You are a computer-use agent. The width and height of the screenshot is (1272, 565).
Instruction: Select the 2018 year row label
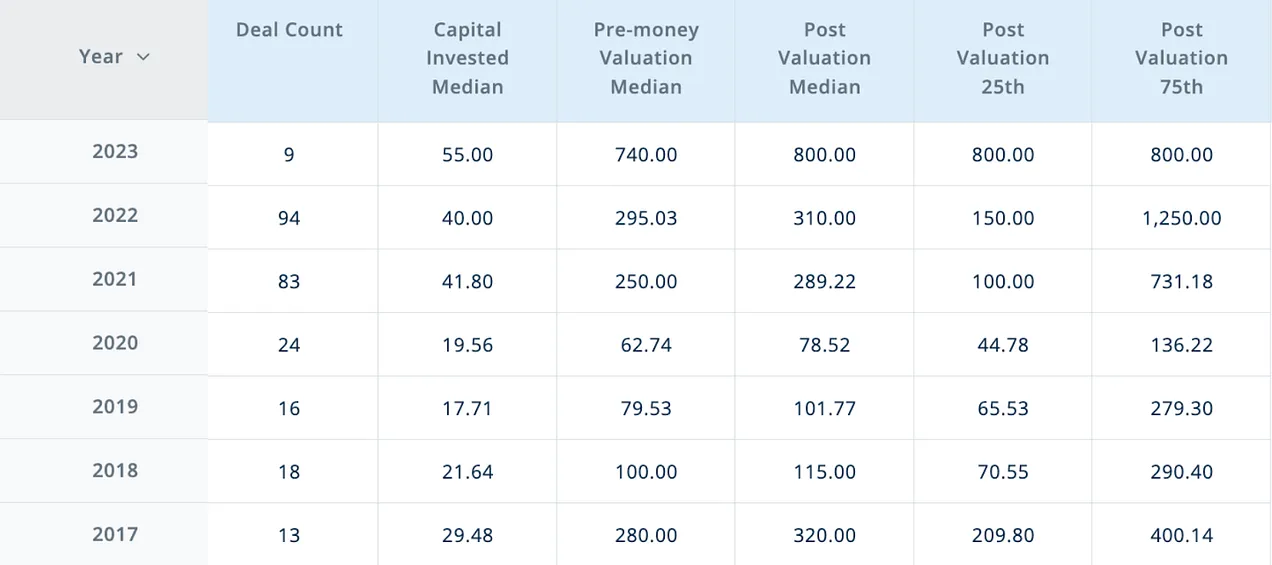115,471
